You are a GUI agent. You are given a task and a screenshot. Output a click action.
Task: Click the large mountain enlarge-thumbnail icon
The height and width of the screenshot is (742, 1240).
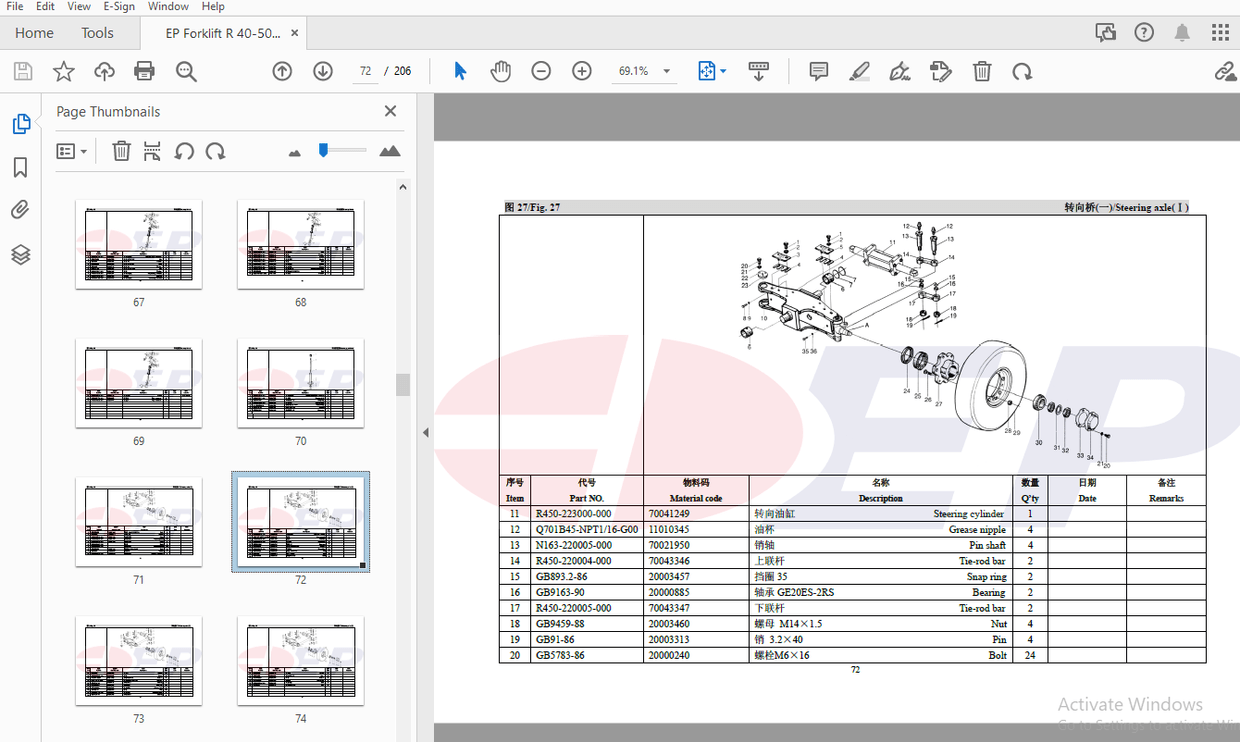(x=390, y=151)
